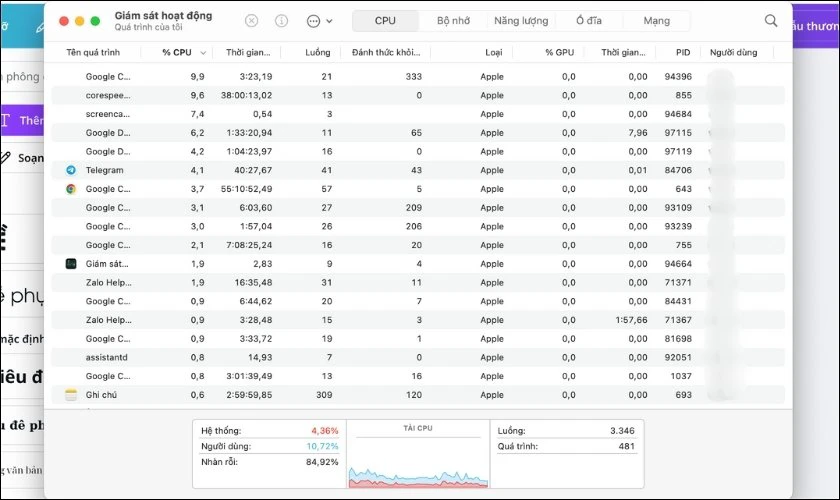This screenshot has height=500, width=840.
Task: Open the process info (i) icon
Action: coord(281,20)
